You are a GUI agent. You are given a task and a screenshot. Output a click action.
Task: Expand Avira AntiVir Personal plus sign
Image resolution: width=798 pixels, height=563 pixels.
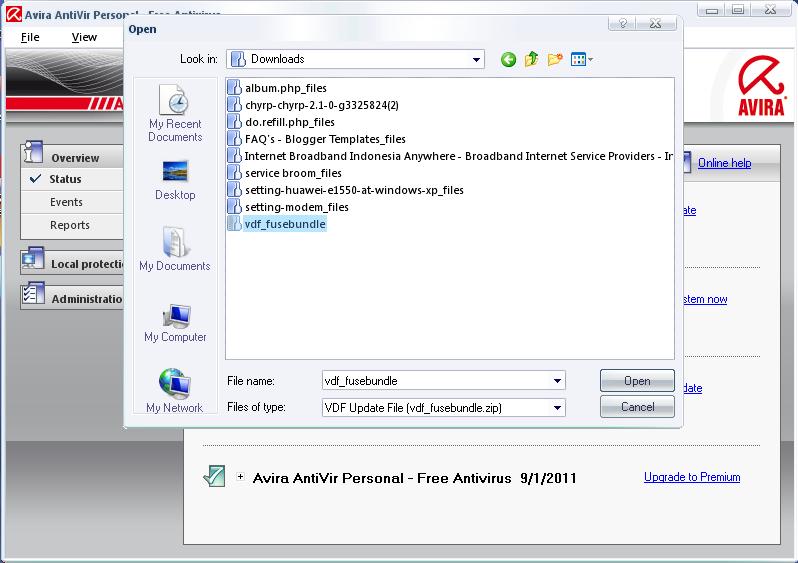(240, 477)
